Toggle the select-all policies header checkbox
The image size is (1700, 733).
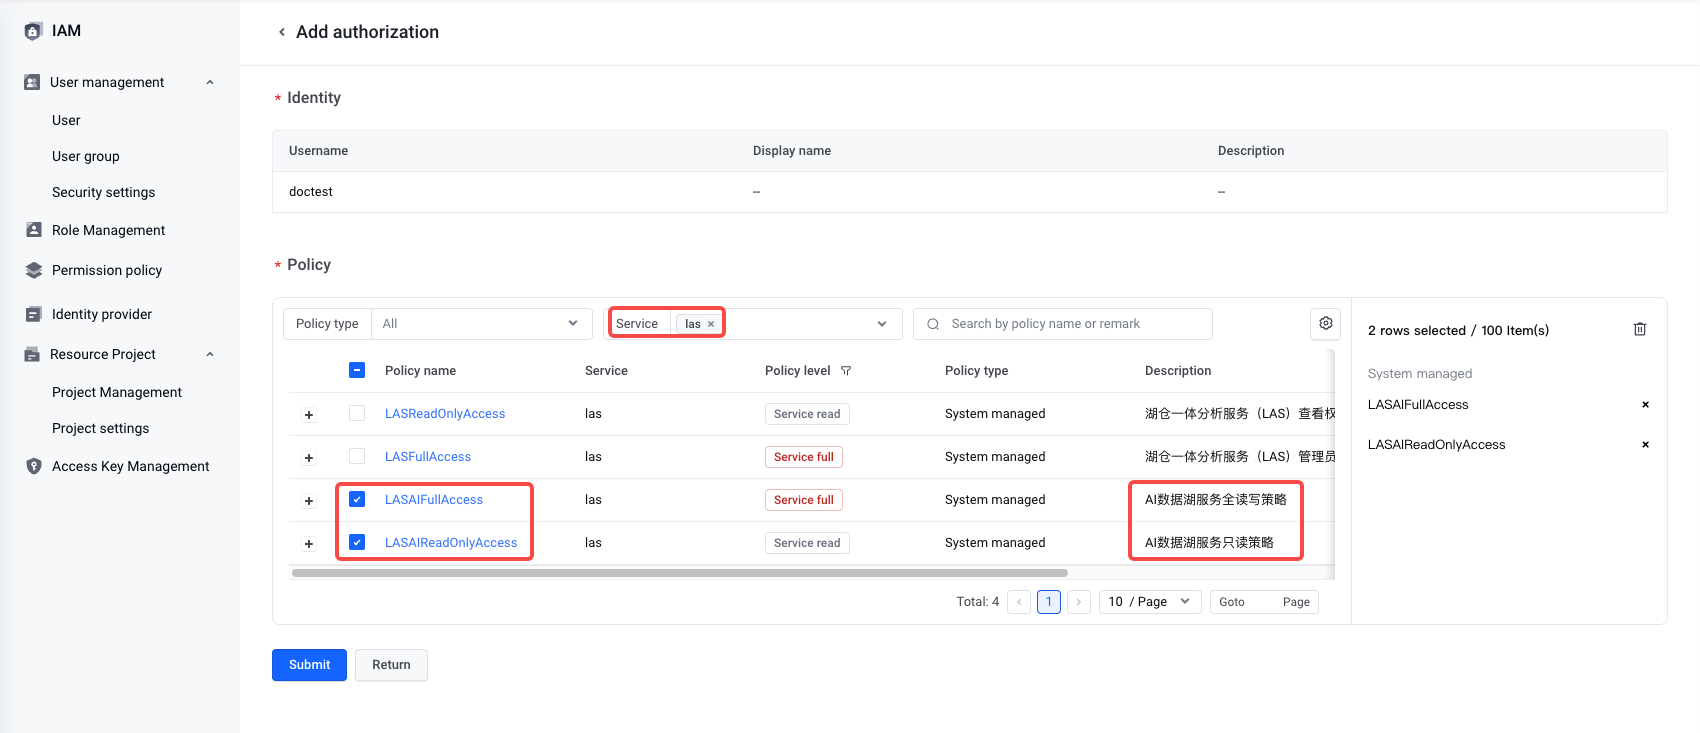click(x=357, y=370)
